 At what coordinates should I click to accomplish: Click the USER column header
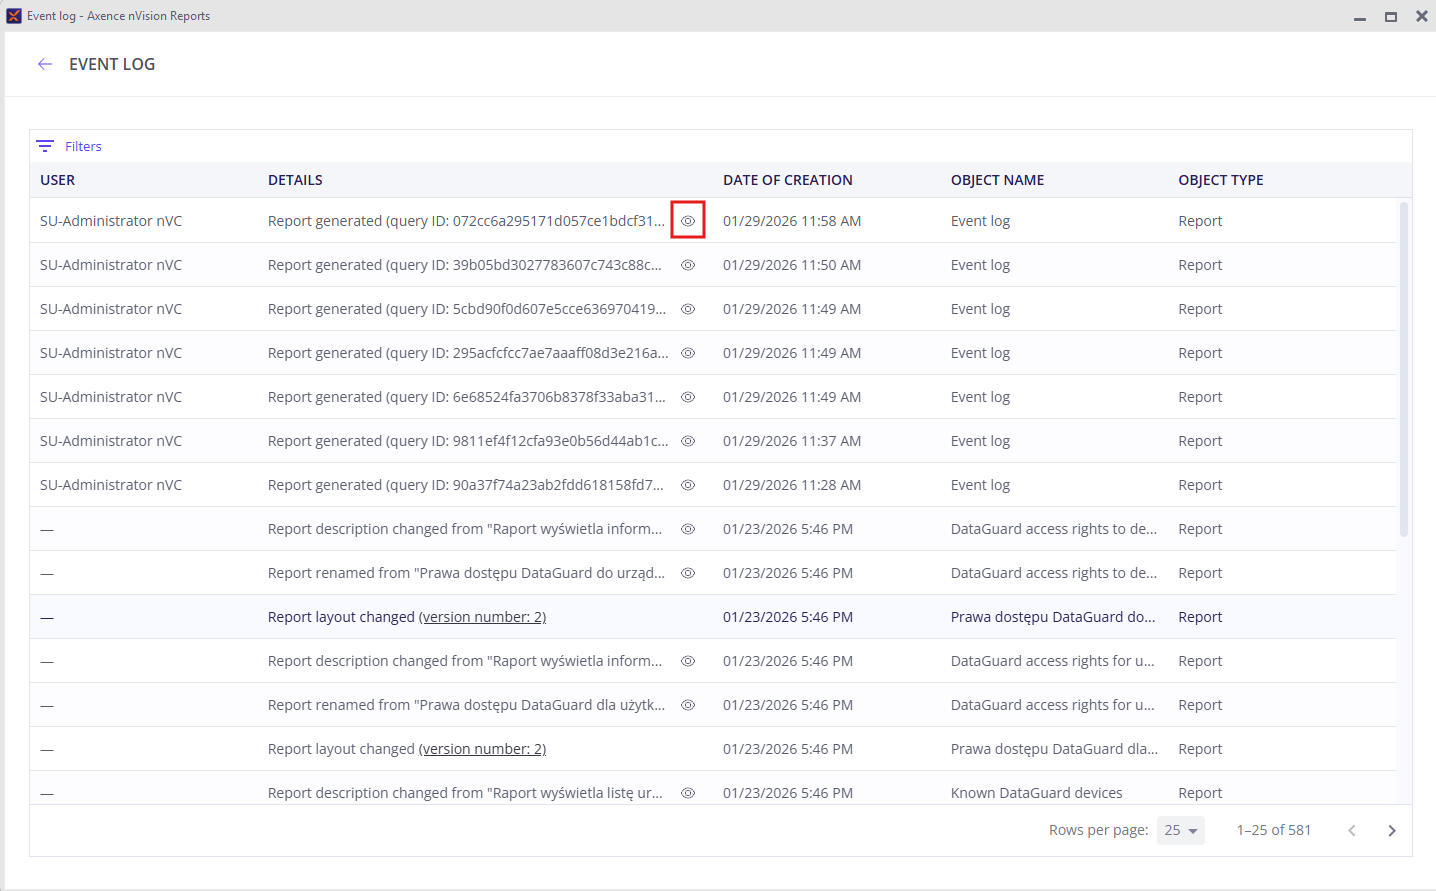(57, 180)
